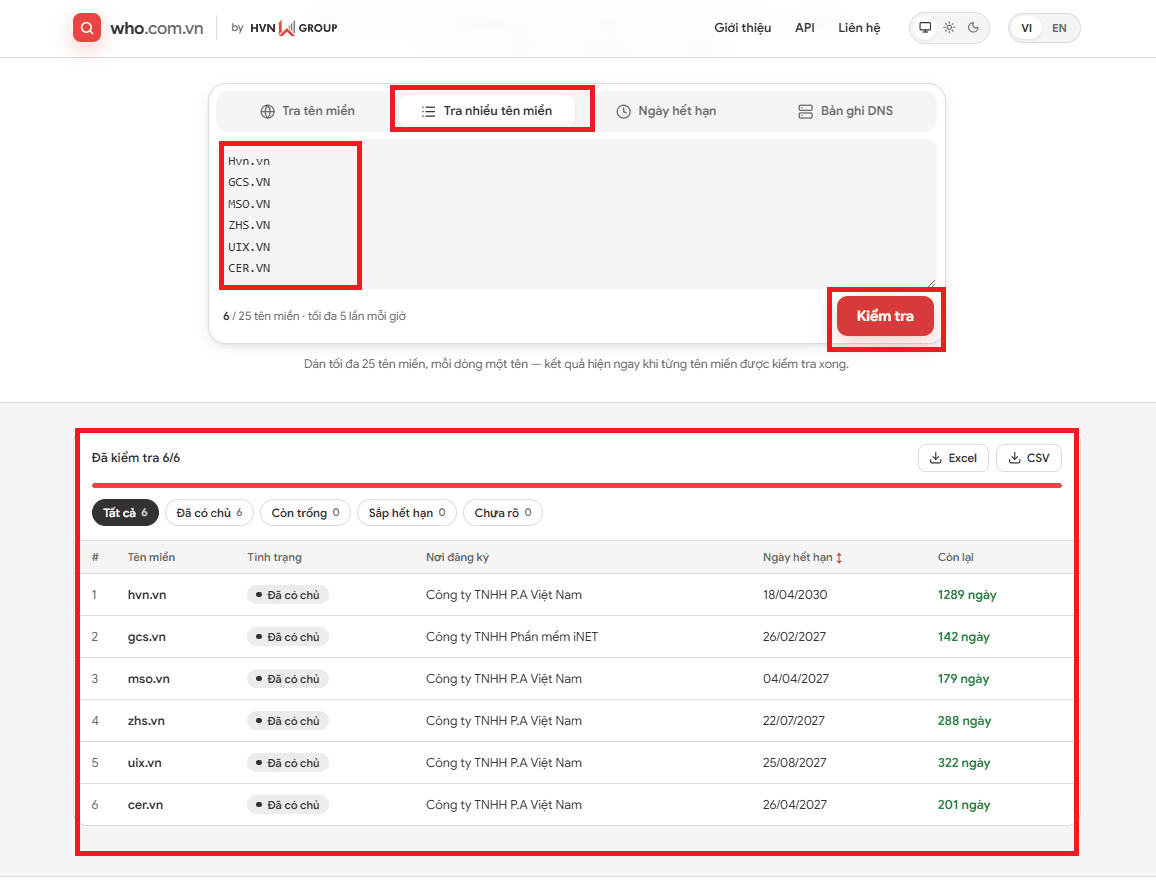Click the textarea resize handle
1156x880 pixels.
pyautogui.click(x=931, y=284)
